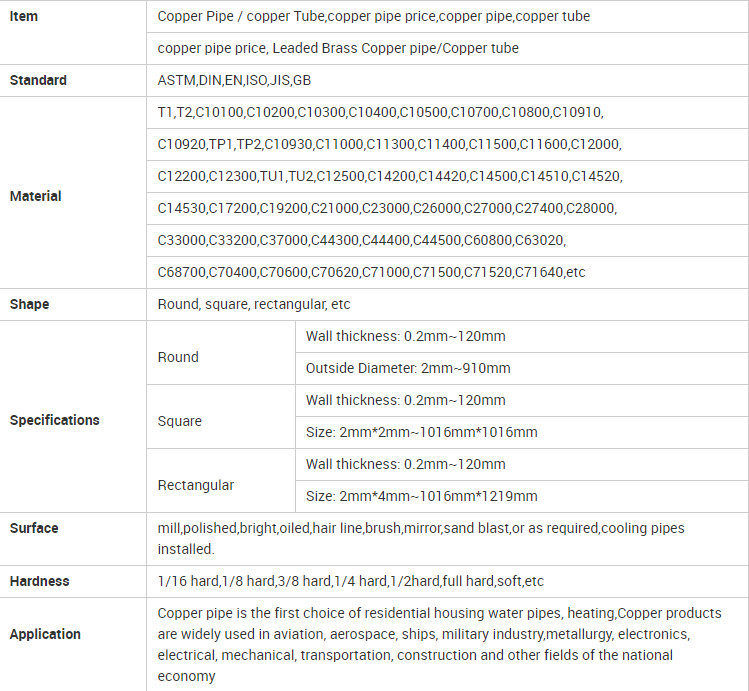This screenshot has height=691, width=749.
Task: Select the Round, square, rectangular text
Action: (254, 304)
